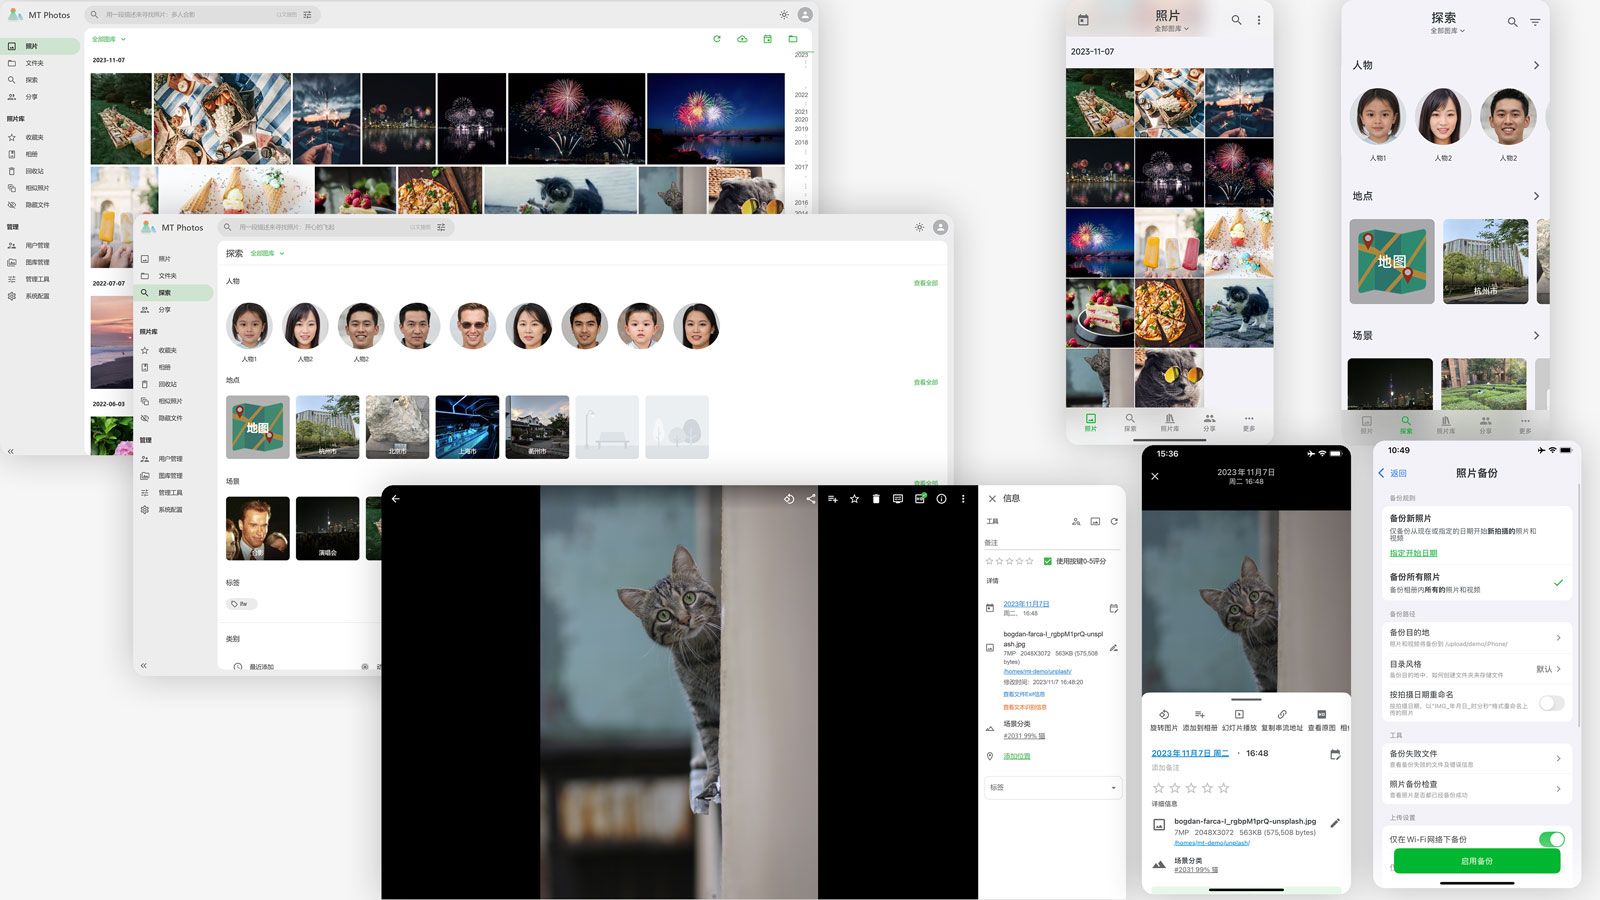This screenshot has width=1600, height=900.
Task: Switch to 照片库 tab on mobile 照片 screen
Action: tap(1169, 422)
